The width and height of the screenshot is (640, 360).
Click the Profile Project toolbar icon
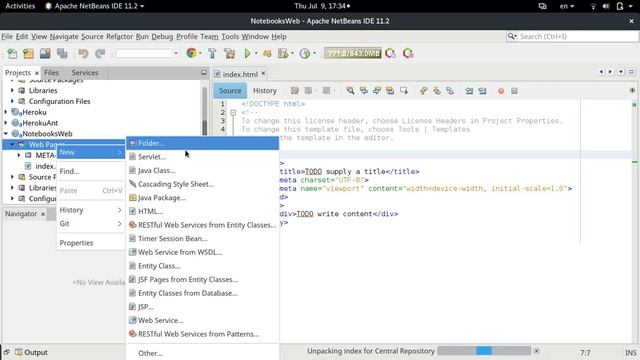point(304,53)
